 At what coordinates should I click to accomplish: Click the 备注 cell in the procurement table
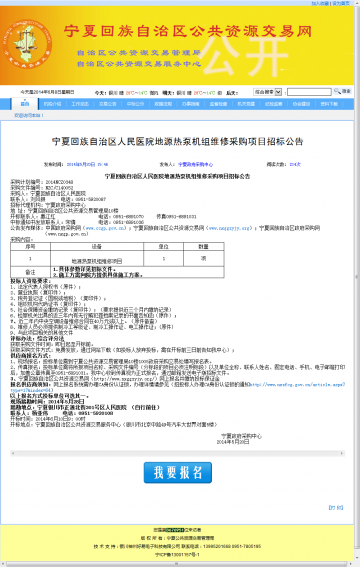pos(30,272)
